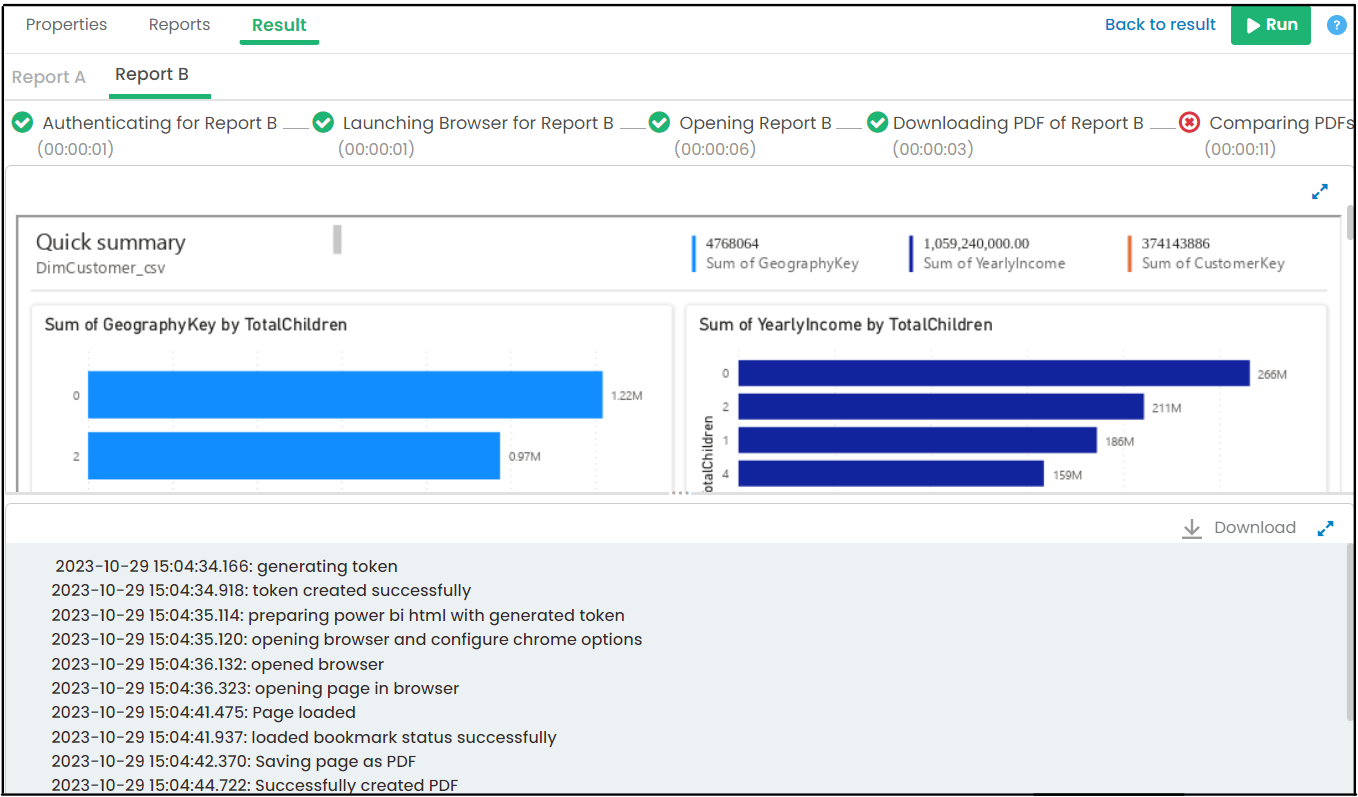This screenshot has width=1358, height=797.
Task: Click the red failed icon for Comparing PDFs
Action: point(1189,122)
